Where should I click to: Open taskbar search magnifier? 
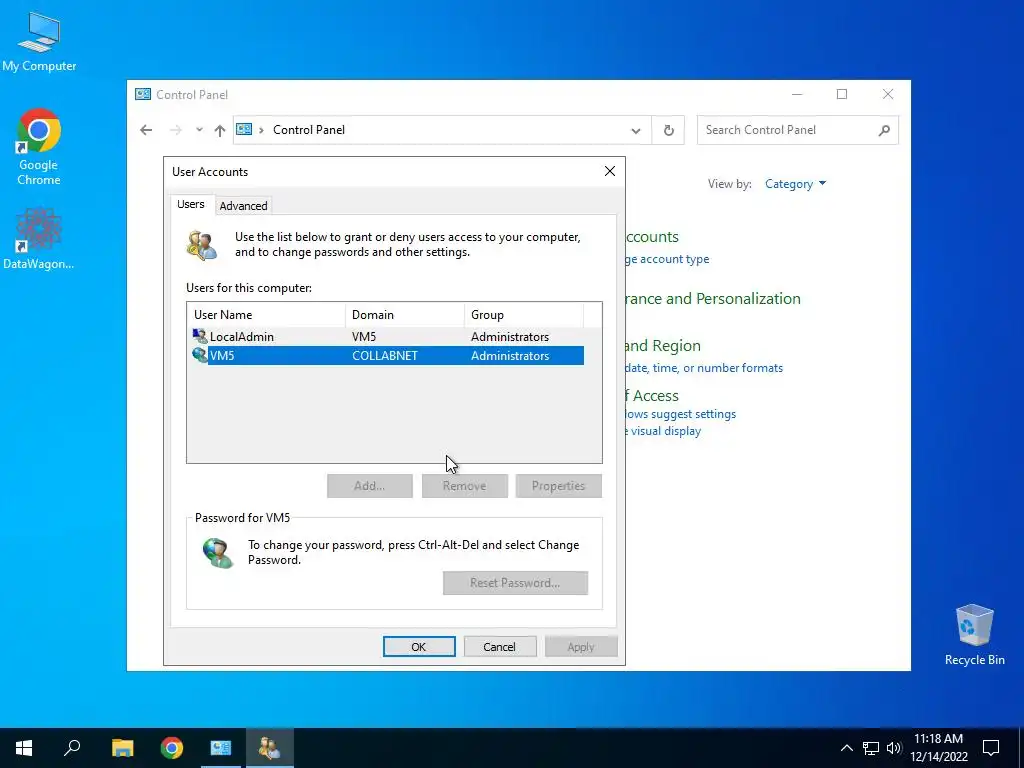click(x=72, y=748)
